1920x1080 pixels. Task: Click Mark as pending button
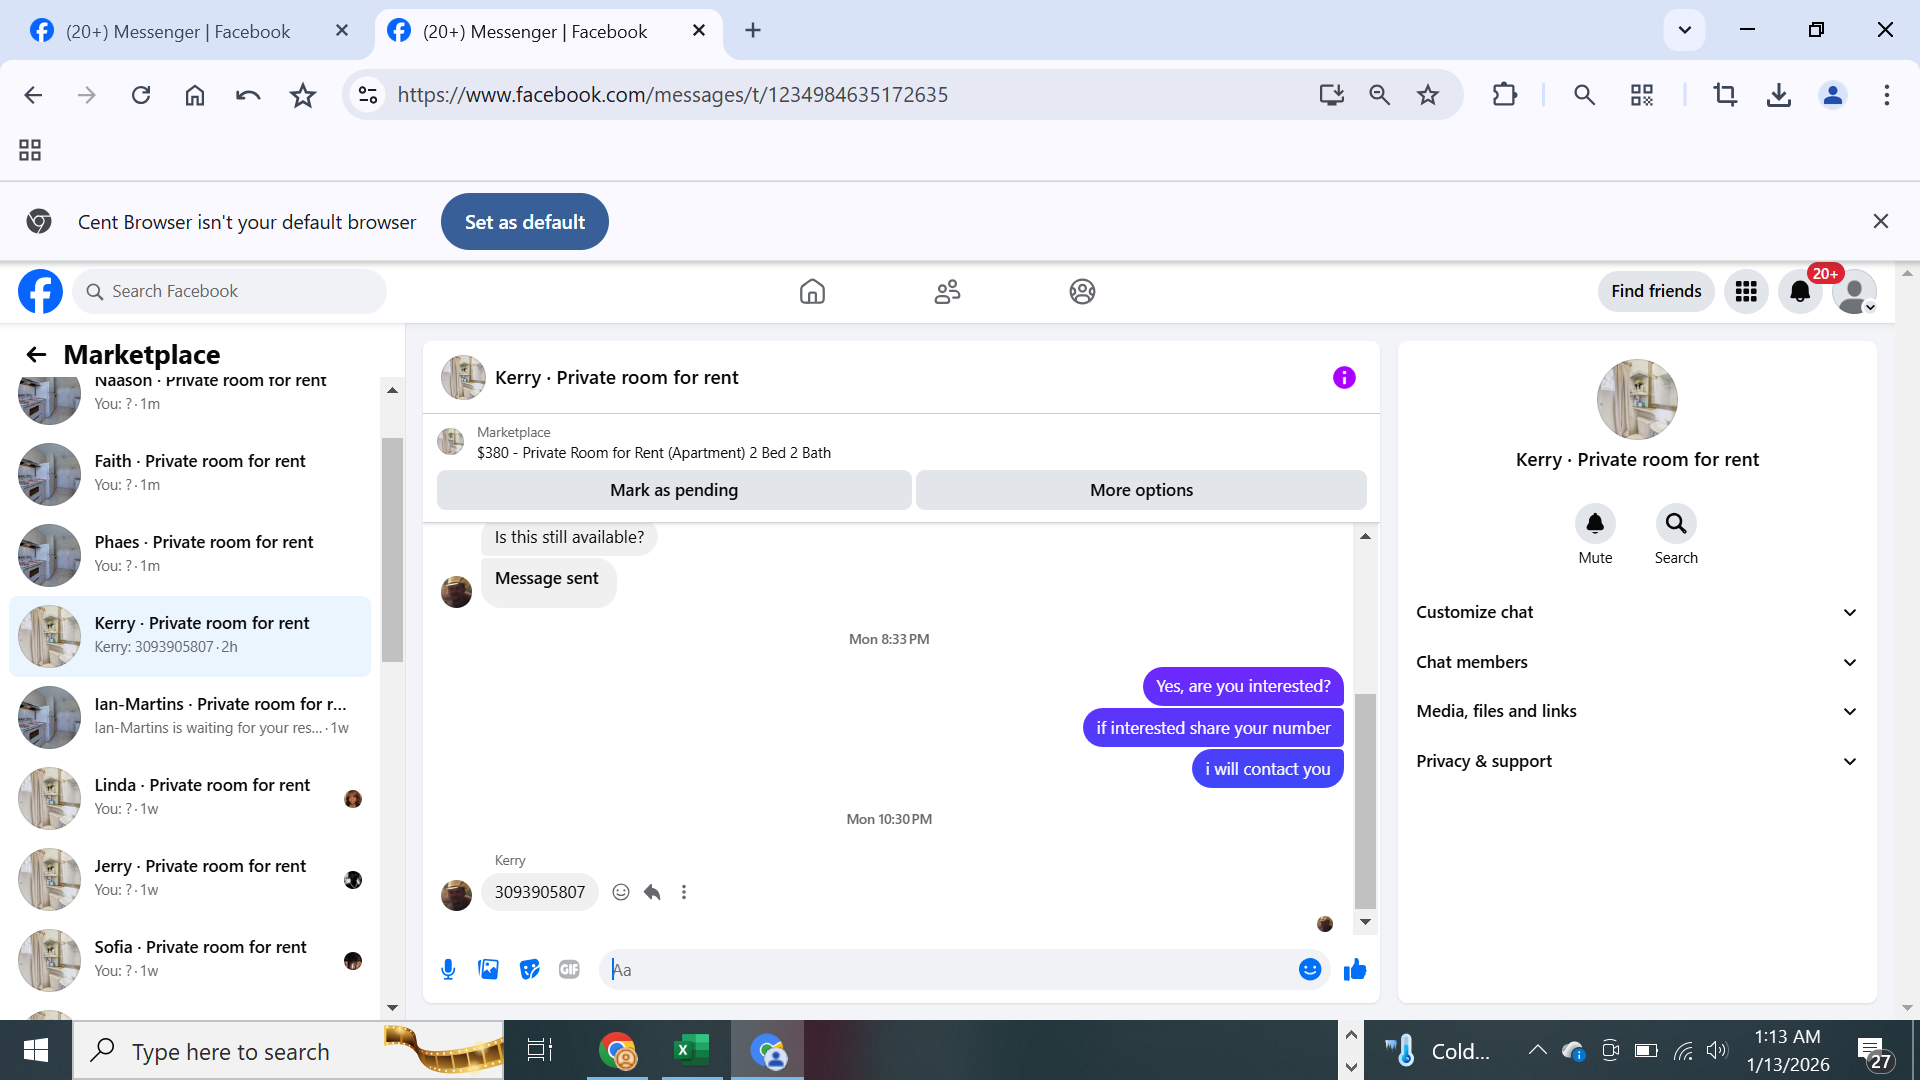[x=674, y=490]
